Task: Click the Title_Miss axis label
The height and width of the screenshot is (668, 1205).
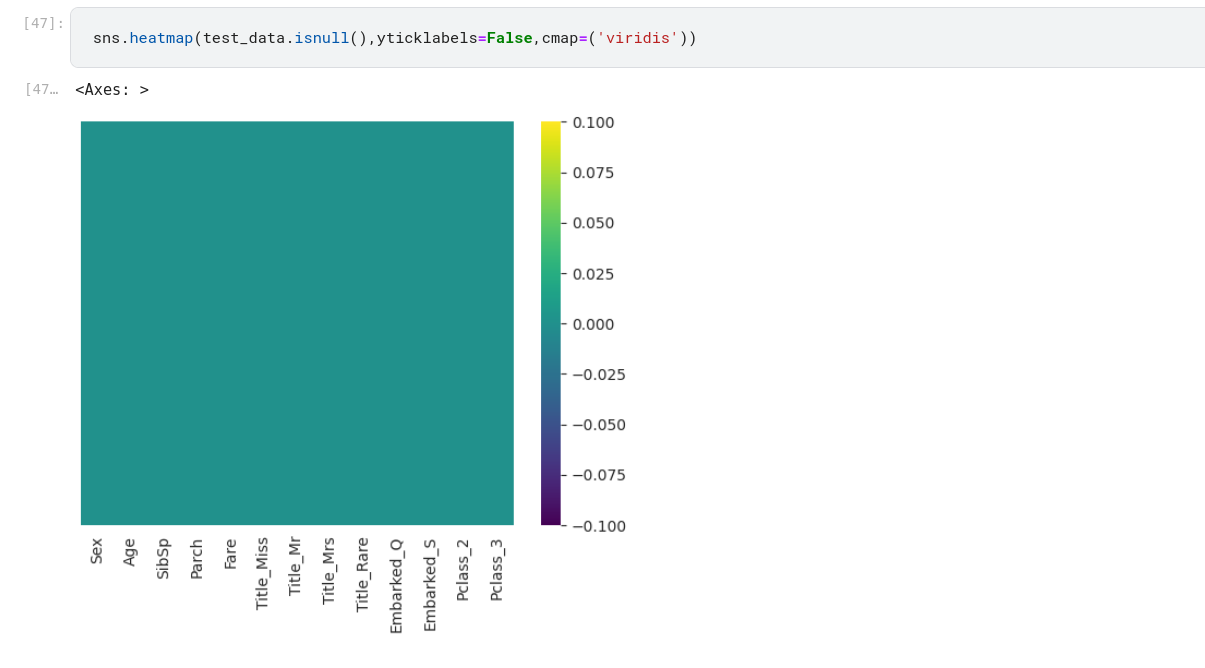Action: (x=263, y=573)
